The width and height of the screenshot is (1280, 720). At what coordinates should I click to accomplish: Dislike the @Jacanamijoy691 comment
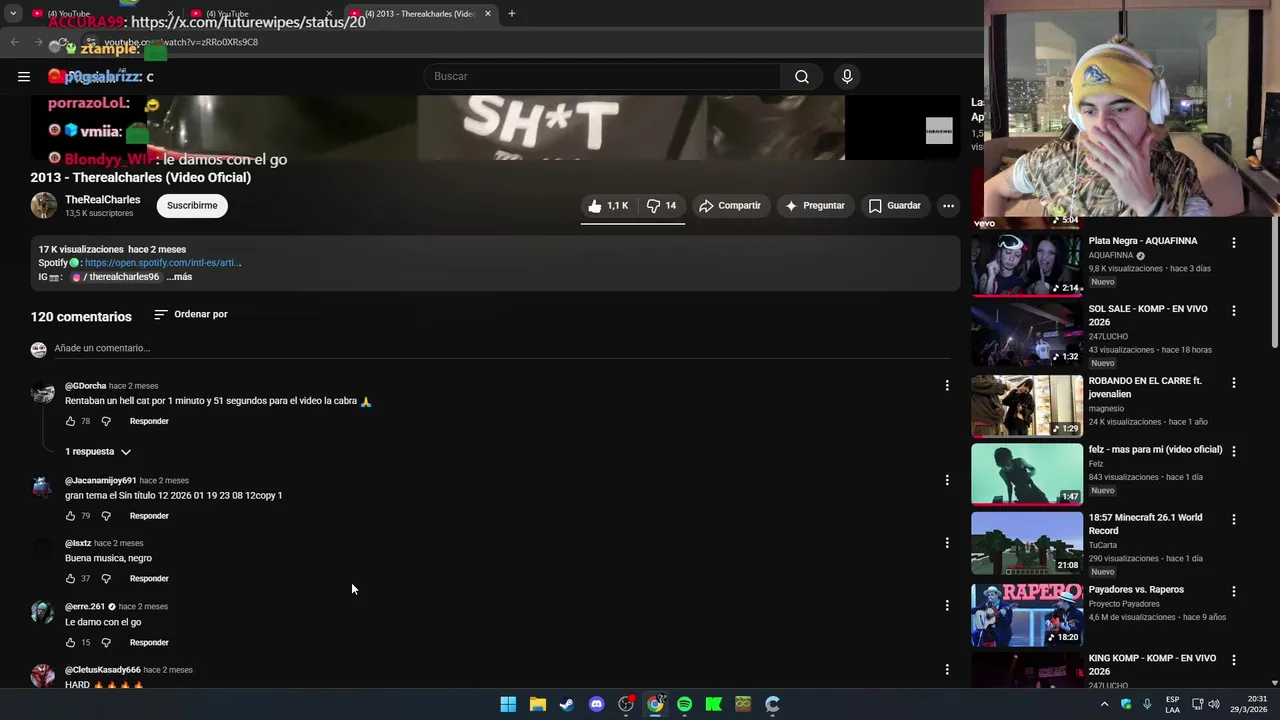point(106,516)
